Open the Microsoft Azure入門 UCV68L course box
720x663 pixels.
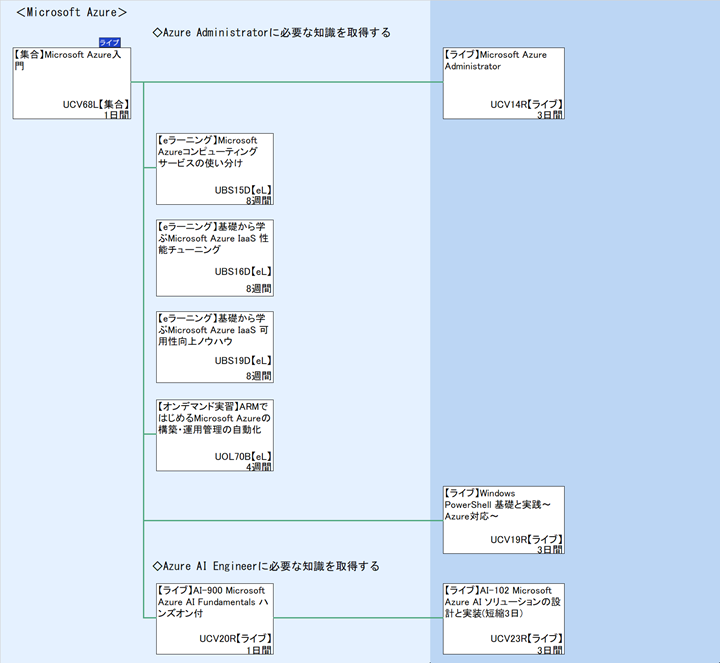[x=72, y=83]
